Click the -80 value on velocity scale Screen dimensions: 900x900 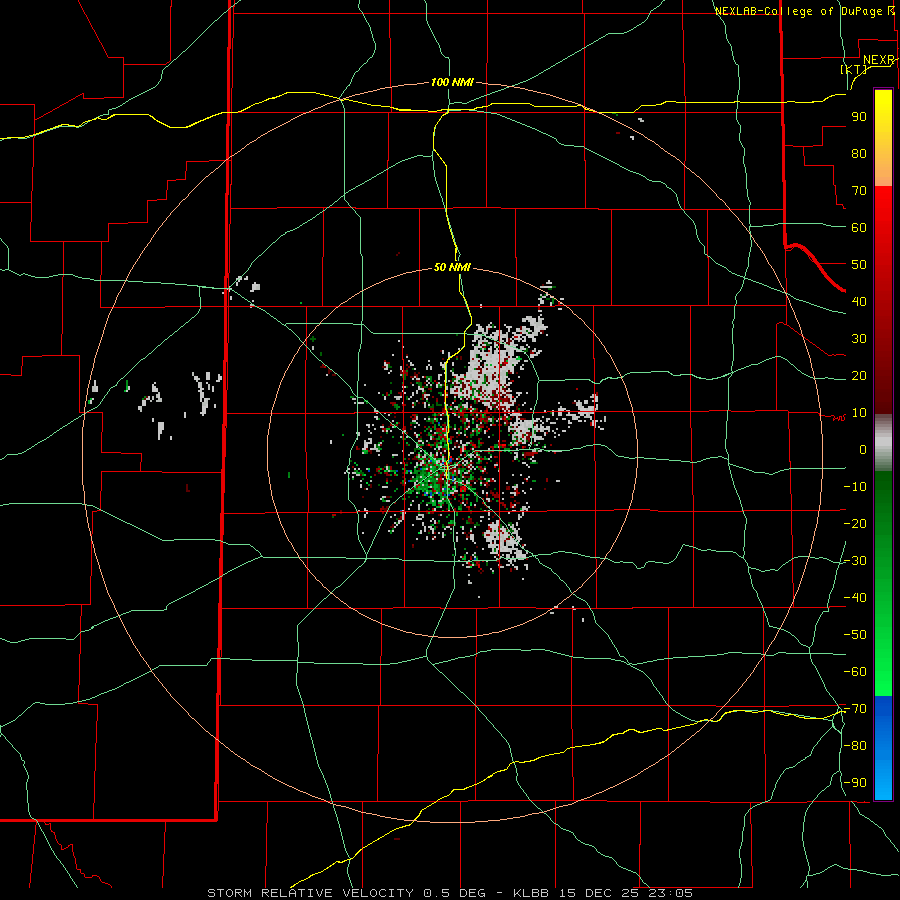tap(855, 746)
